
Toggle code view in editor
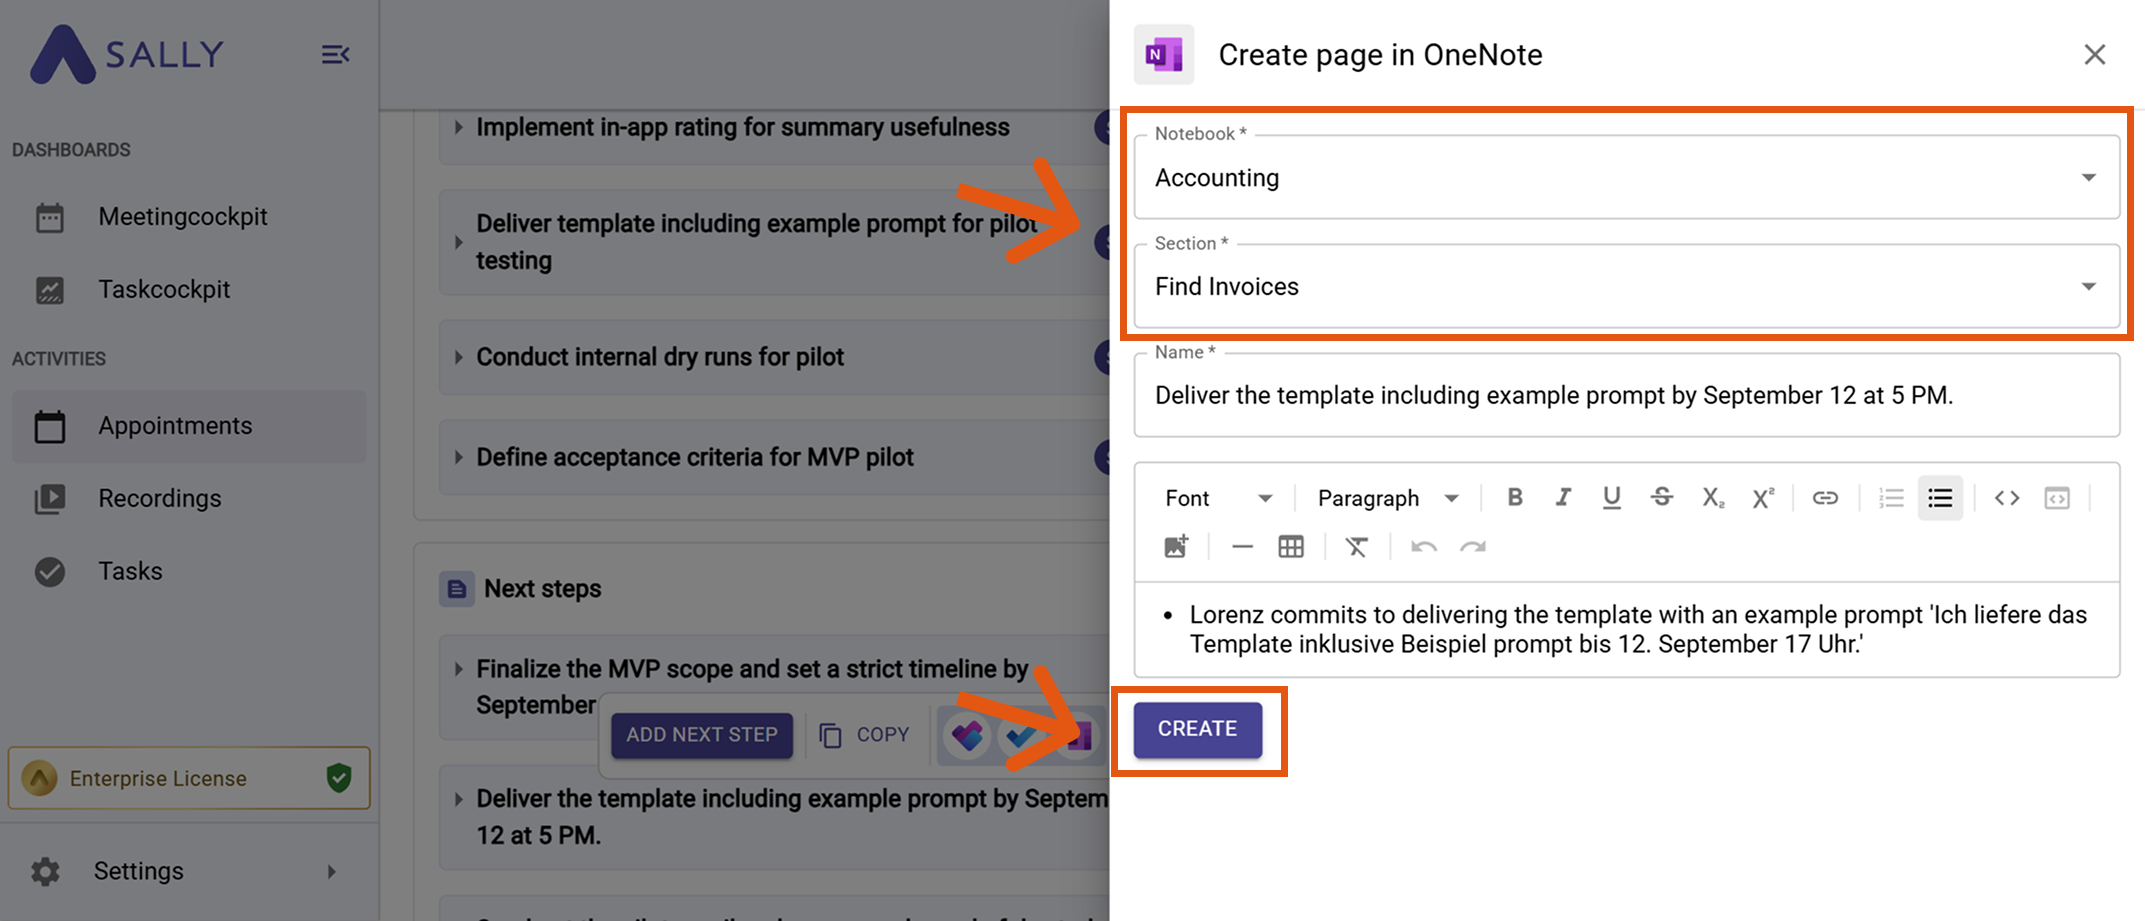pos(2007,498)
